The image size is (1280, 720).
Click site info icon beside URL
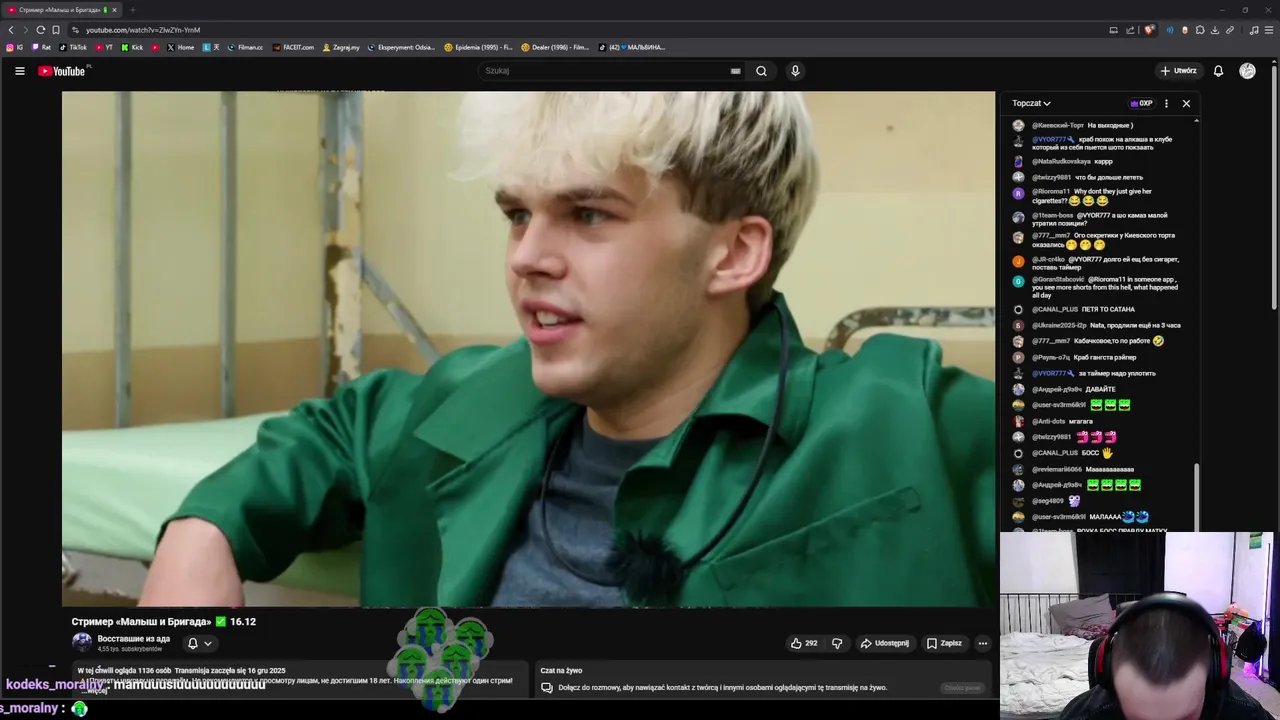pyautogui.click(x=75, y=30)
